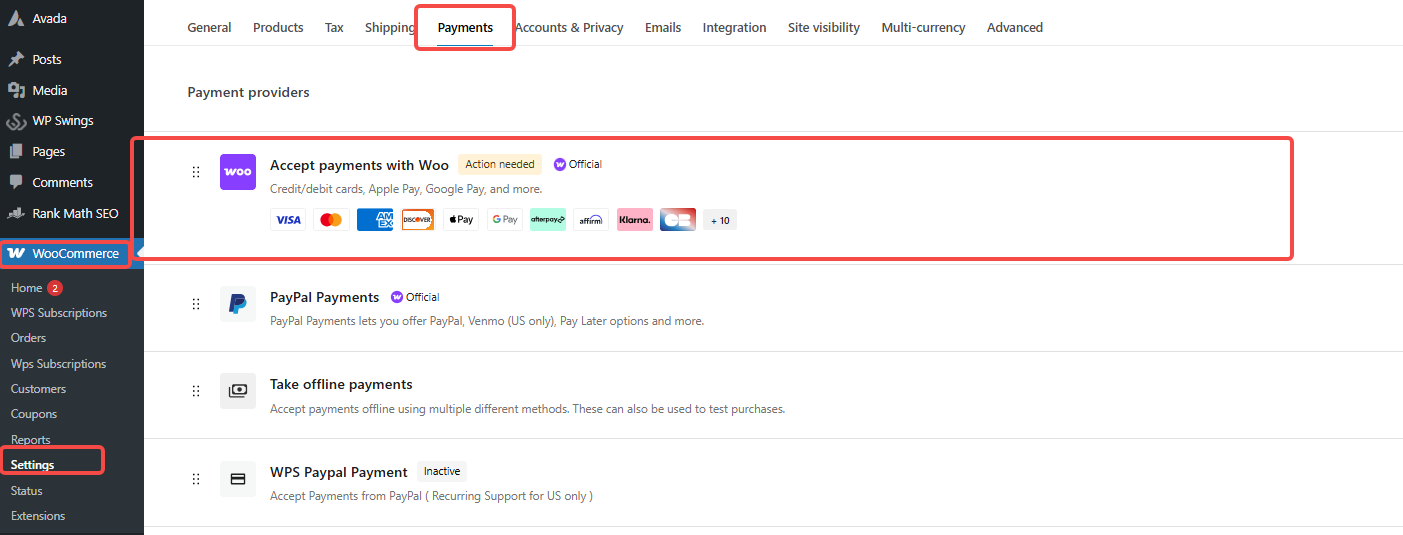
Task: Click the American Express logo
Action: [375, 220]
